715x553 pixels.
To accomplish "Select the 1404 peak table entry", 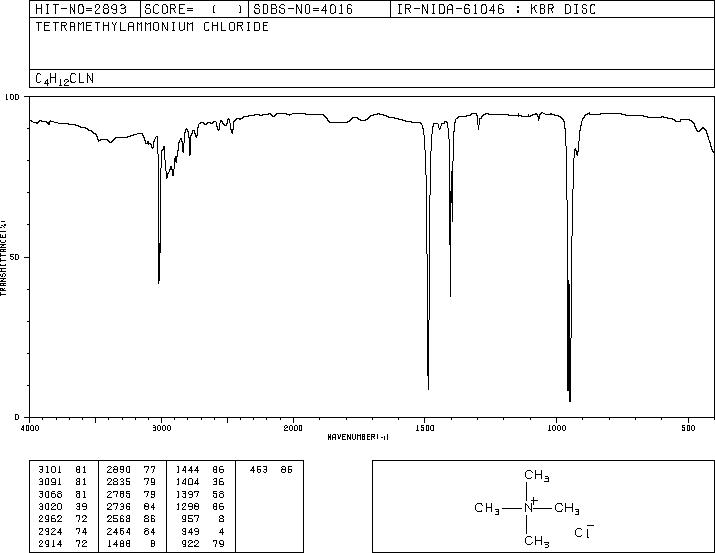I will pyautogui.click(x=200, y=482).
